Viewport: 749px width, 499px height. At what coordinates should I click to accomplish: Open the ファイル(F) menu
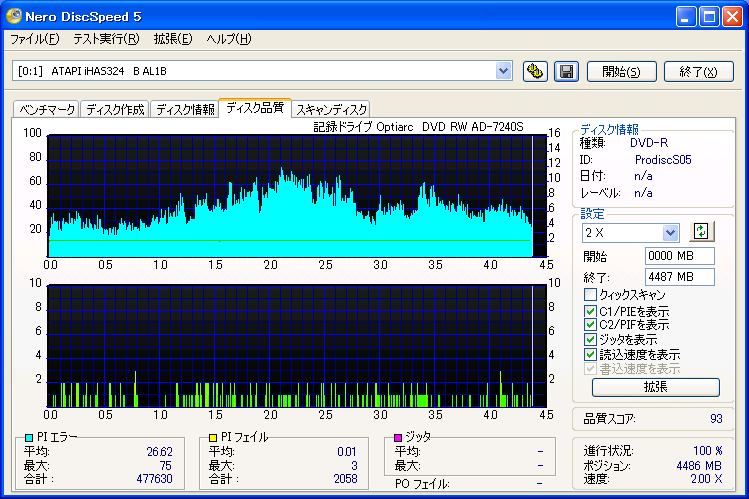tap(34, 39)
